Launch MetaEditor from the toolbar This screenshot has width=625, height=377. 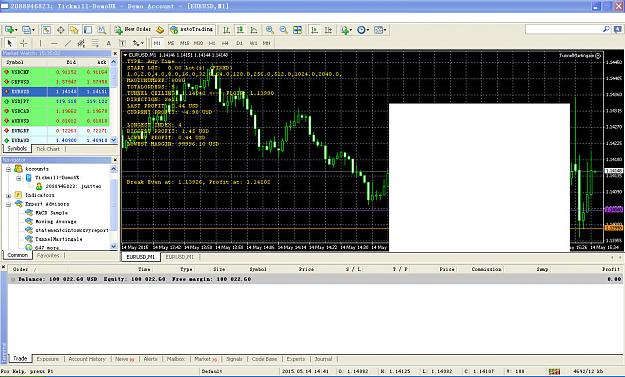pos(160,30)
